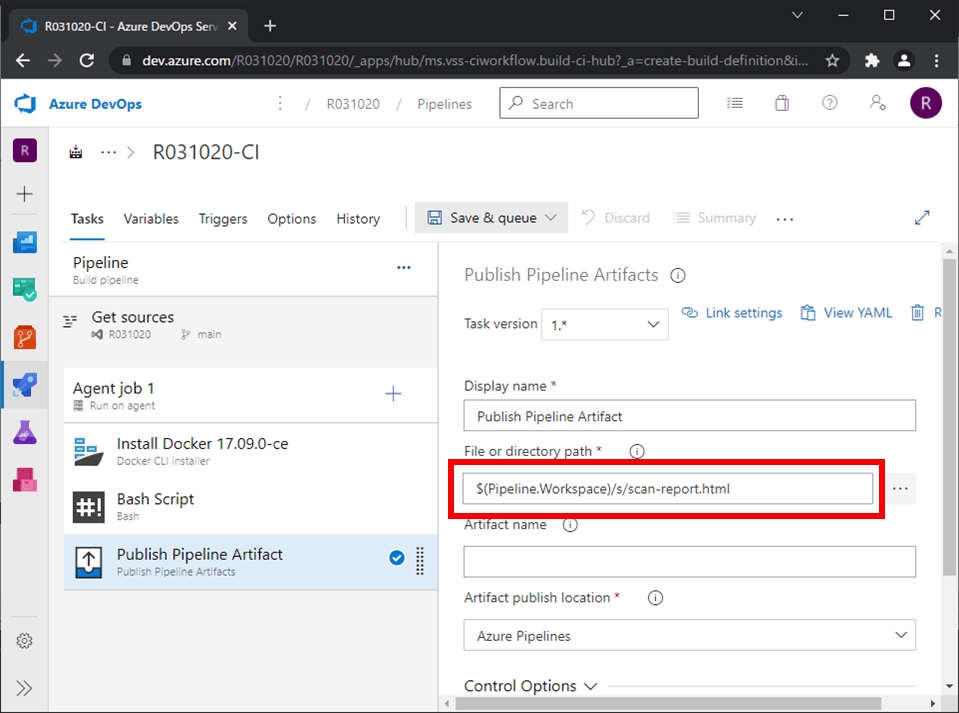Image resolution: width=959 pixels, height=713 pixels.
Task: Switch to the Options tab
Action: [x=292, y=219]
